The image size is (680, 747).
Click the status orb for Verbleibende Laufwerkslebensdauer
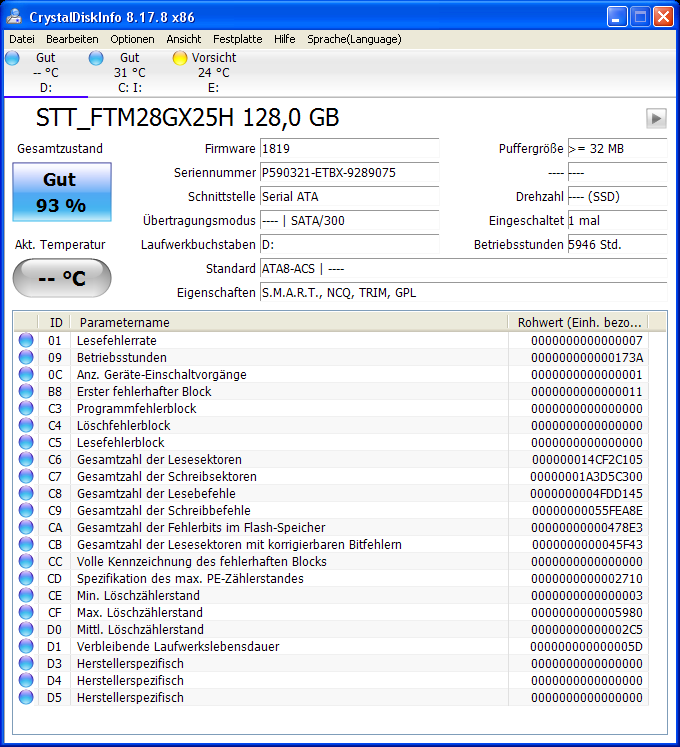point(26,646)
